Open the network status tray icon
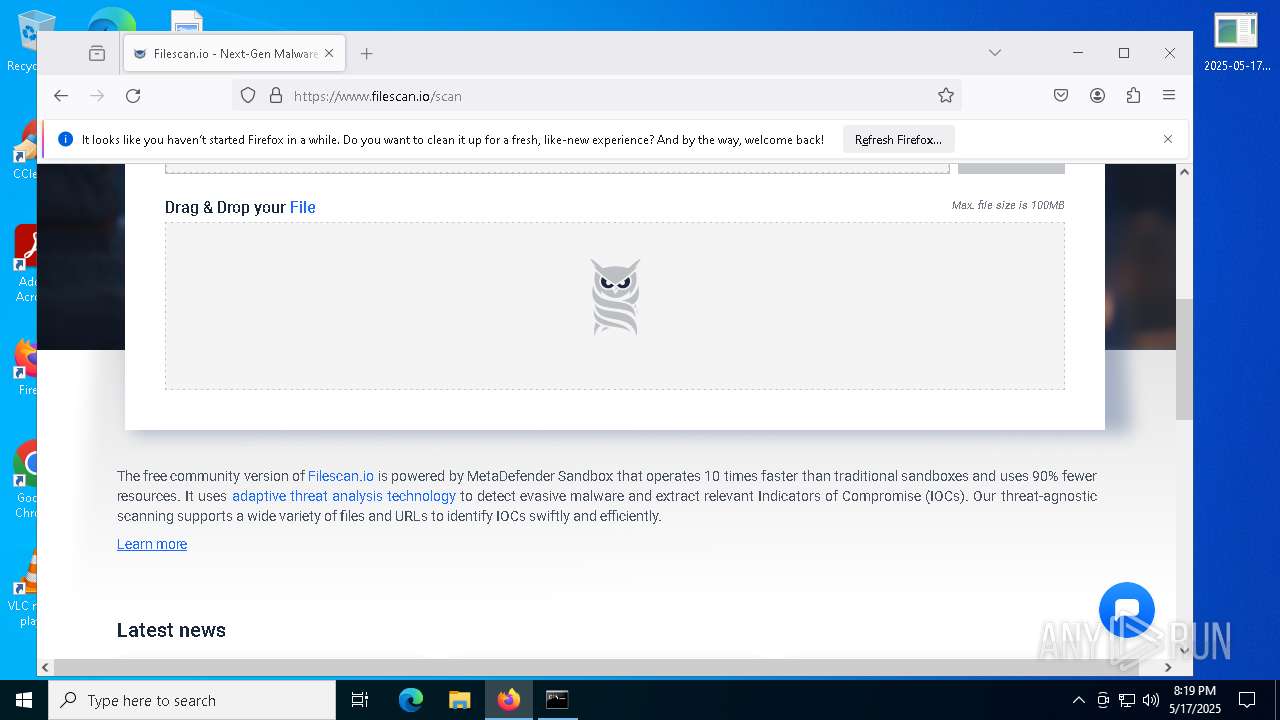Viewport: 1280px width, 720px height. click(x=1127, y=700)
